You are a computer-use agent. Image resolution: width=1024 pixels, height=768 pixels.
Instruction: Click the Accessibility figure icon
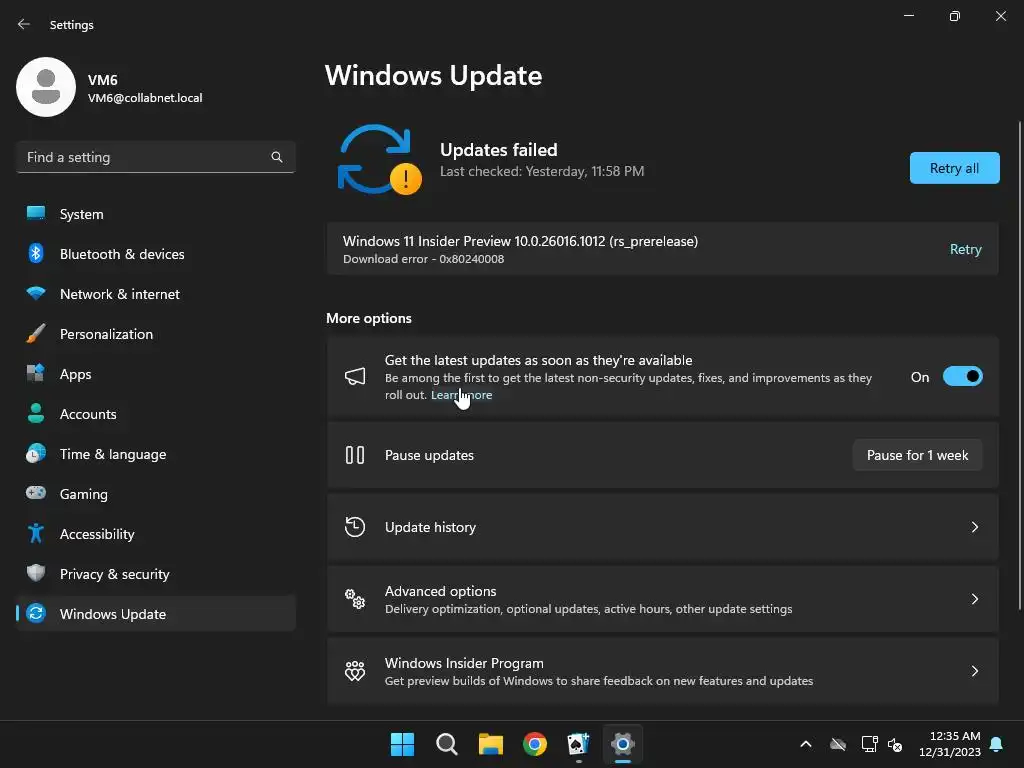click(36, 534)
